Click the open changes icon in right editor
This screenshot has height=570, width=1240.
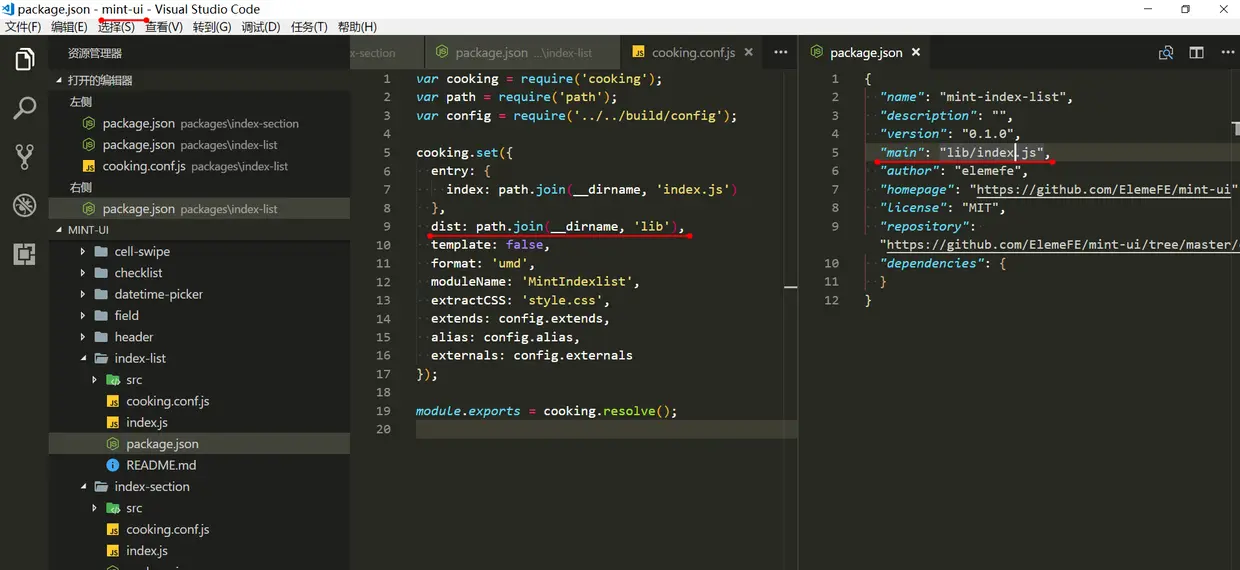1166,53
